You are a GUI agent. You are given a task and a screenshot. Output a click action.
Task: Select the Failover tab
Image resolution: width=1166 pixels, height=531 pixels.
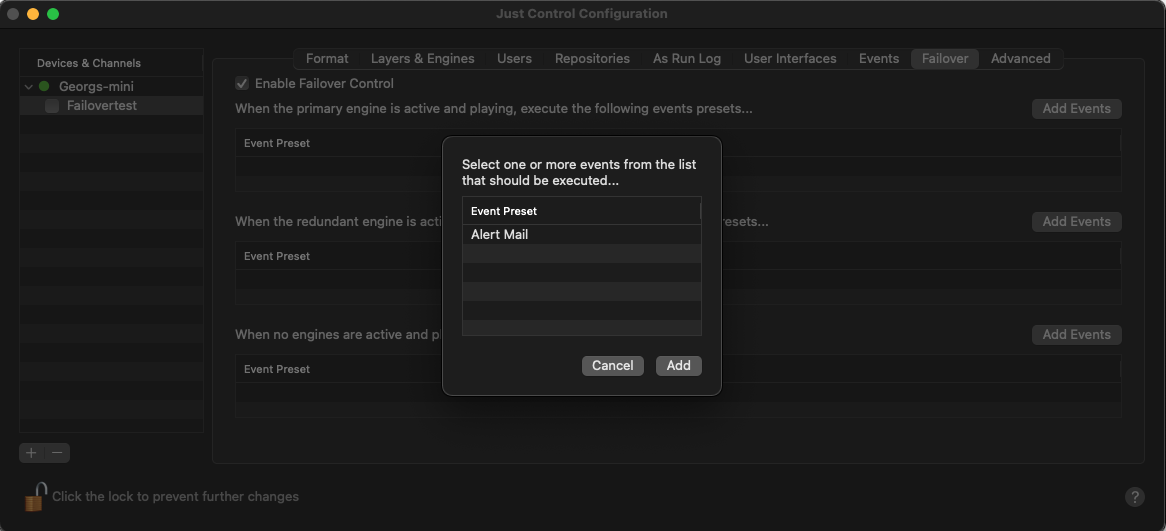[944, 59]
